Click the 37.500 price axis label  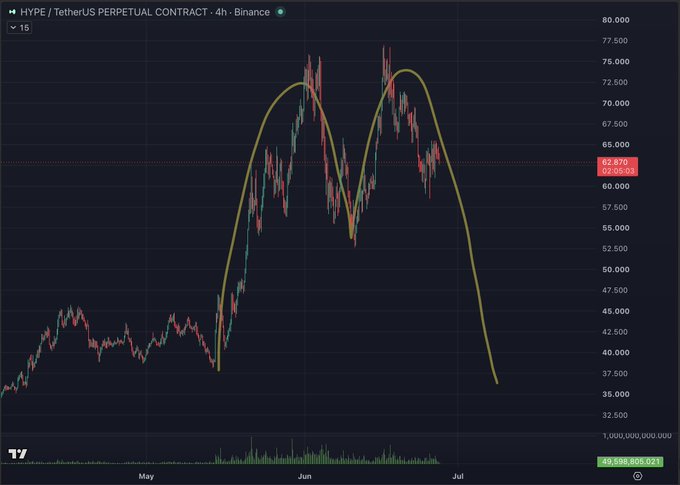tap(615, 374)
